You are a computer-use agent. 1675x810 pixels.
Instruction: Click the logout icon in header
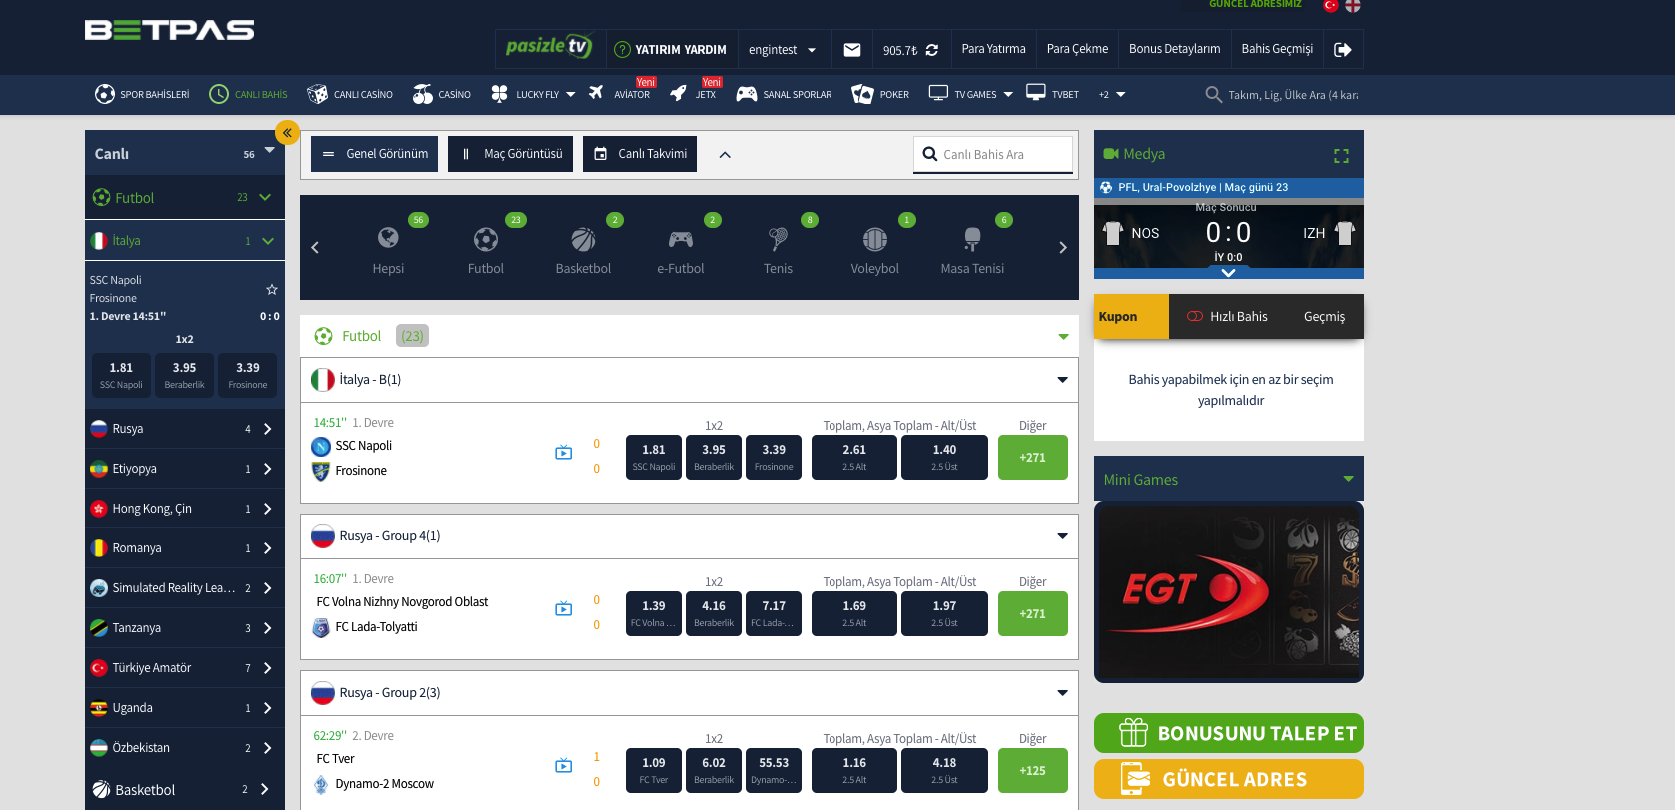coord(1343,50)
